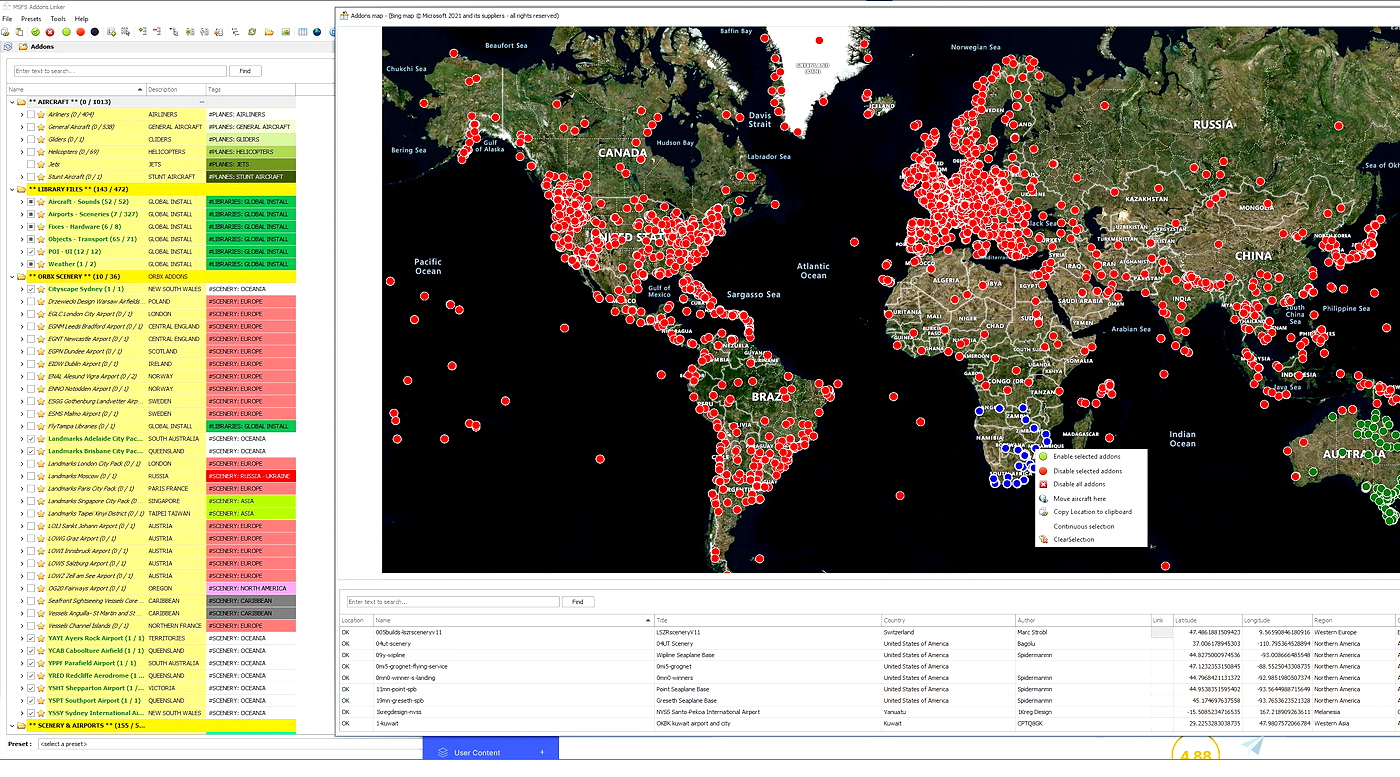Viewport: 1400px width, 777px height.
Task: Click Find button in Addons panel
Action: pos(245,71)
